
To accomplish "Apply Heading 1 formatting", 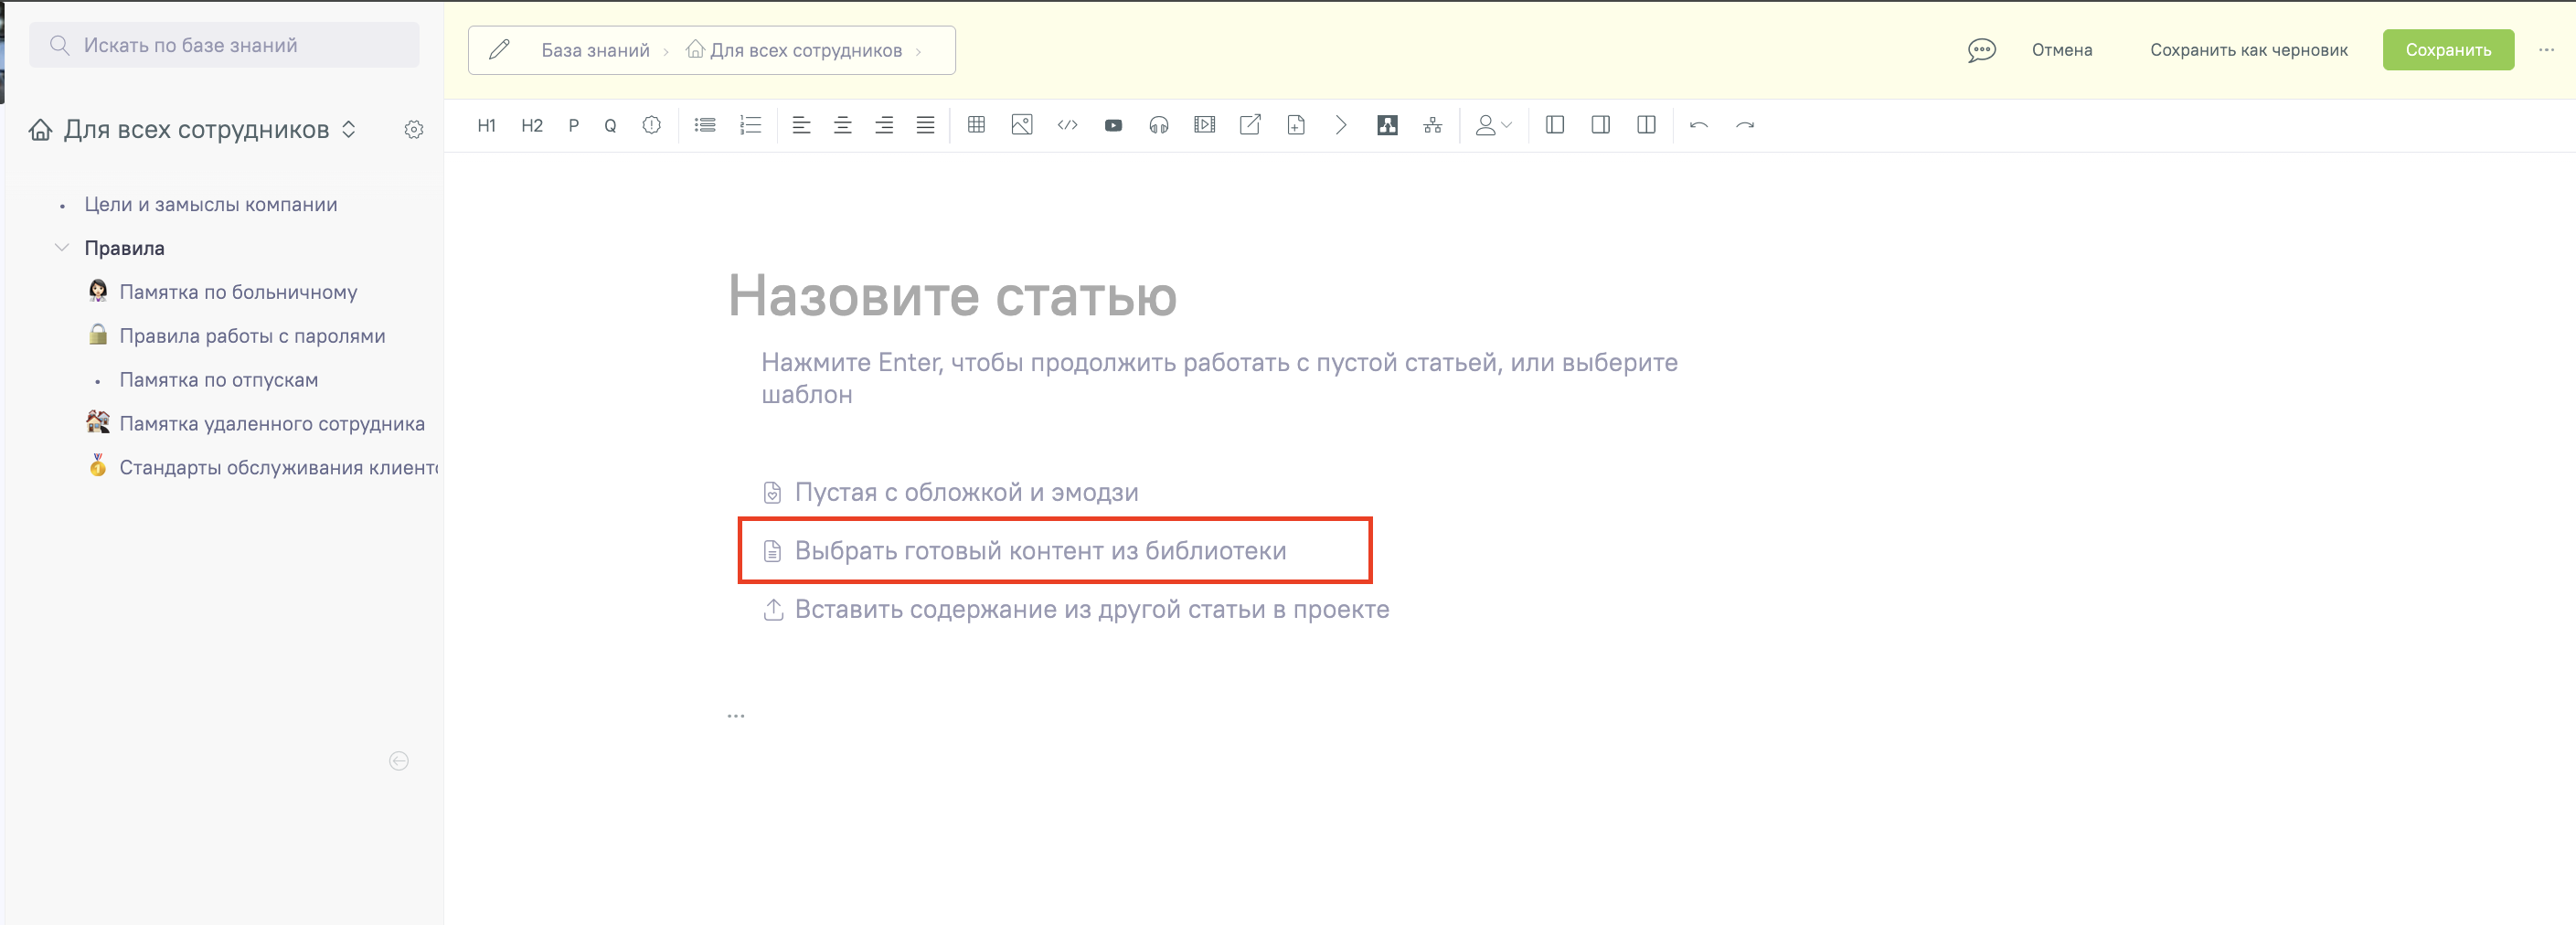I will [x=487, y=125].
